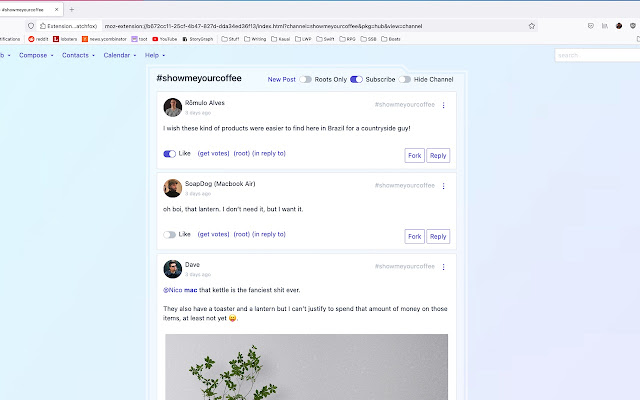This screenshot has height=400, width=640.
Task: Open the StoryGraph bookmark
Action: (198, 39)
